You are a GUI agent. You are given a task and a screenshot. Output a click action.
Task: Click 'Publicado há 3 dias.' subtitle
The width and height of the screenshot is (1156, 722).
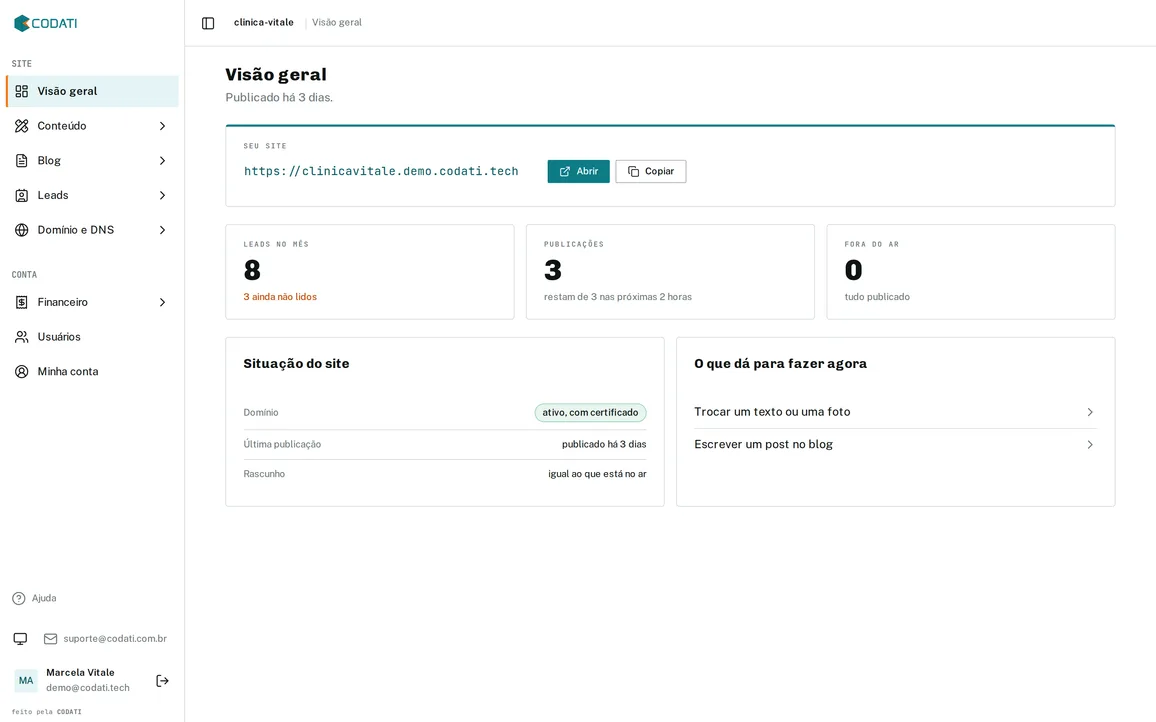tap(279, 97)
